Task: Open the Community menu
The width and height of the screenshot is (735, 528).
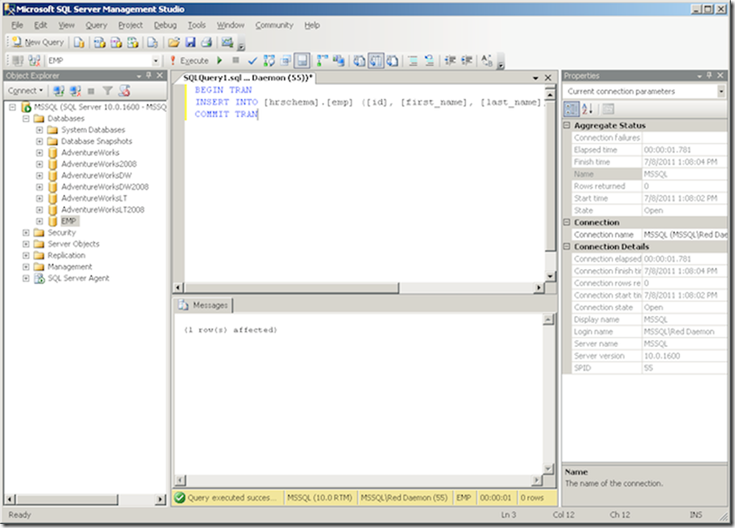Action: 274,25
